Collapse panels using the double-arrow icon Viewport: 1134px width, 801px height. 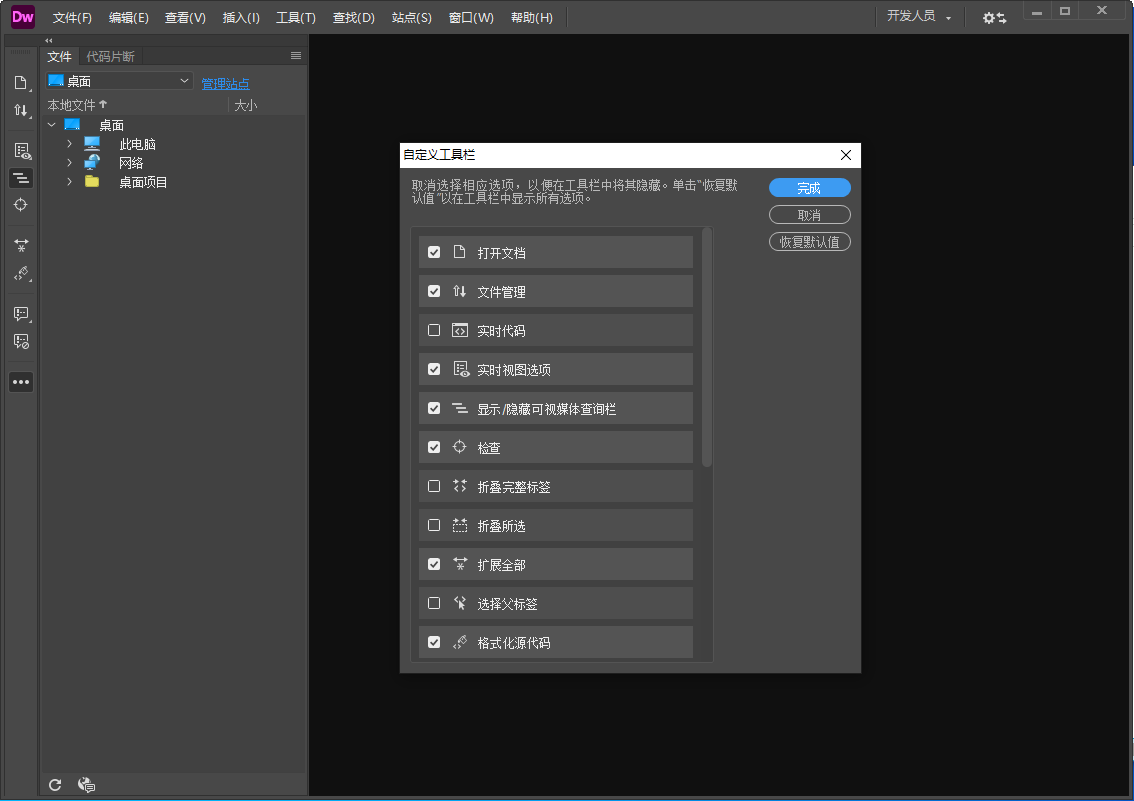coord(48,40)
